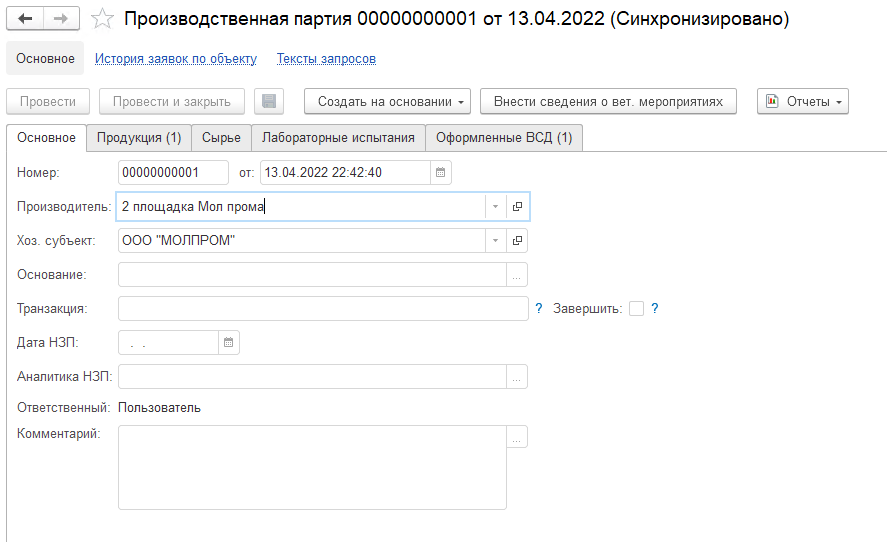Open calendar picker for Дата НЗП

(x=228, y=343)
